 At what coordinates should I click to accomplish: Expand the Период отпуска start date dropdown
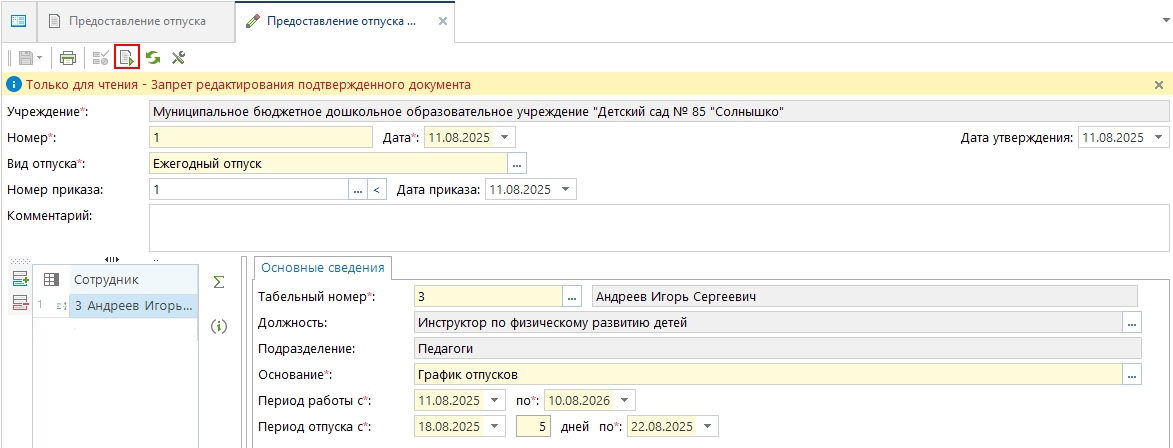[x=497, y=427]
